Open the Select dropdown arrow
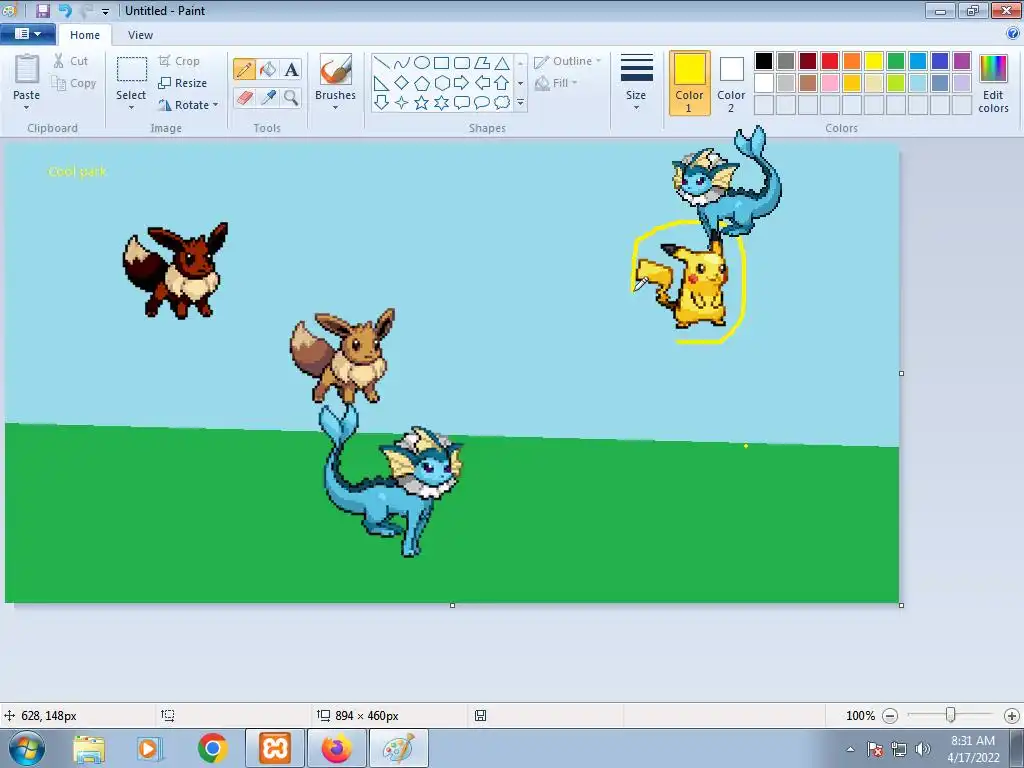 (131, 108)
